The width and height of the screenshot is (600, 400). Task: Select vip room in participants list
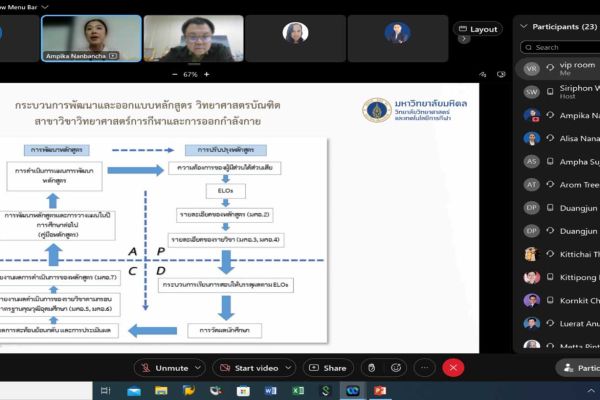point(565,68)
